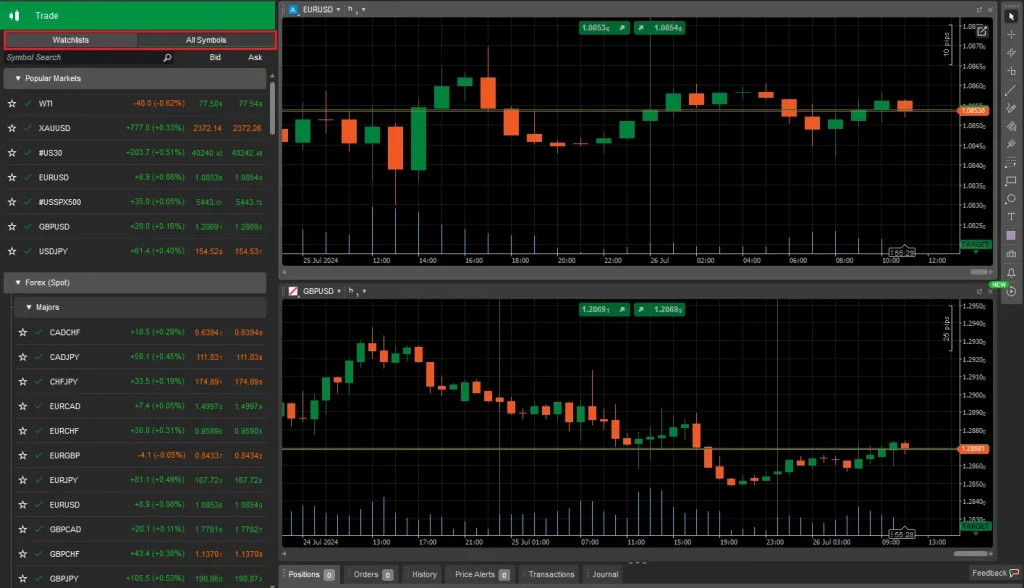The width and height of the screenshot is (1024, 588).
Task: Click the EURUSD chart sell button 1.0853
Action: [604, 27]
